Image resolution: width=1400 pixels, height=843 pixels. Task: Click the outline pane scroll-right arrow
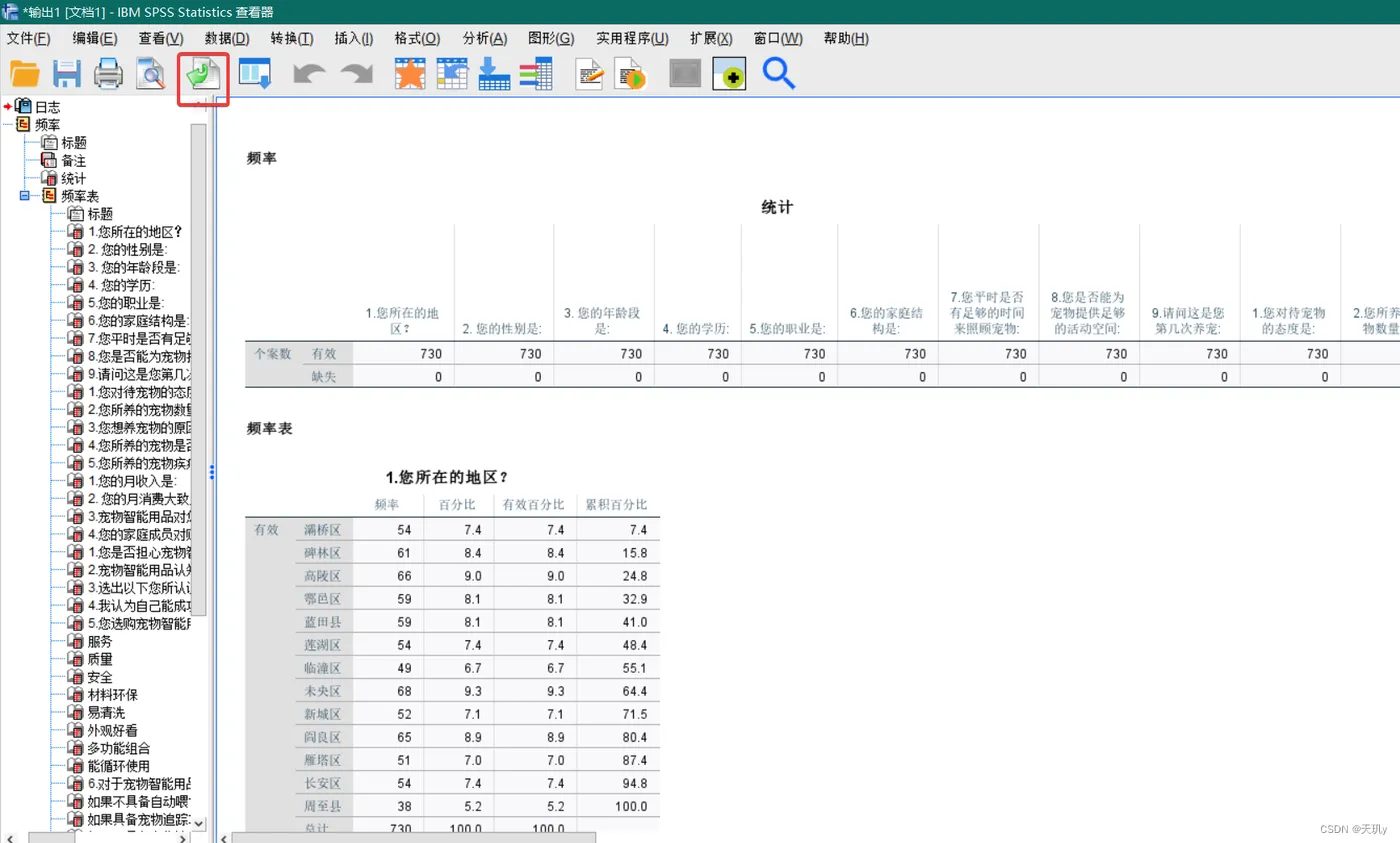tap(183, 837)
